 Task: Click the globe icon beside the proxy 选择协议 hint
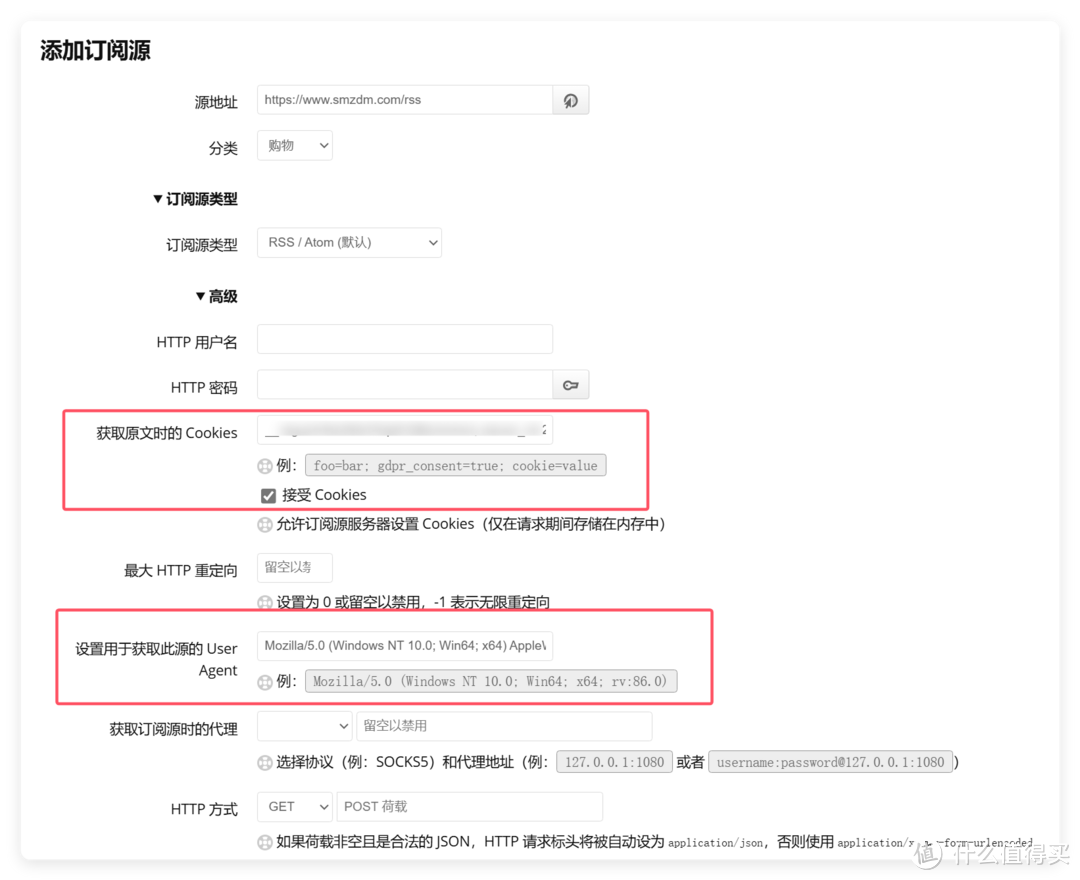point(264,761)
